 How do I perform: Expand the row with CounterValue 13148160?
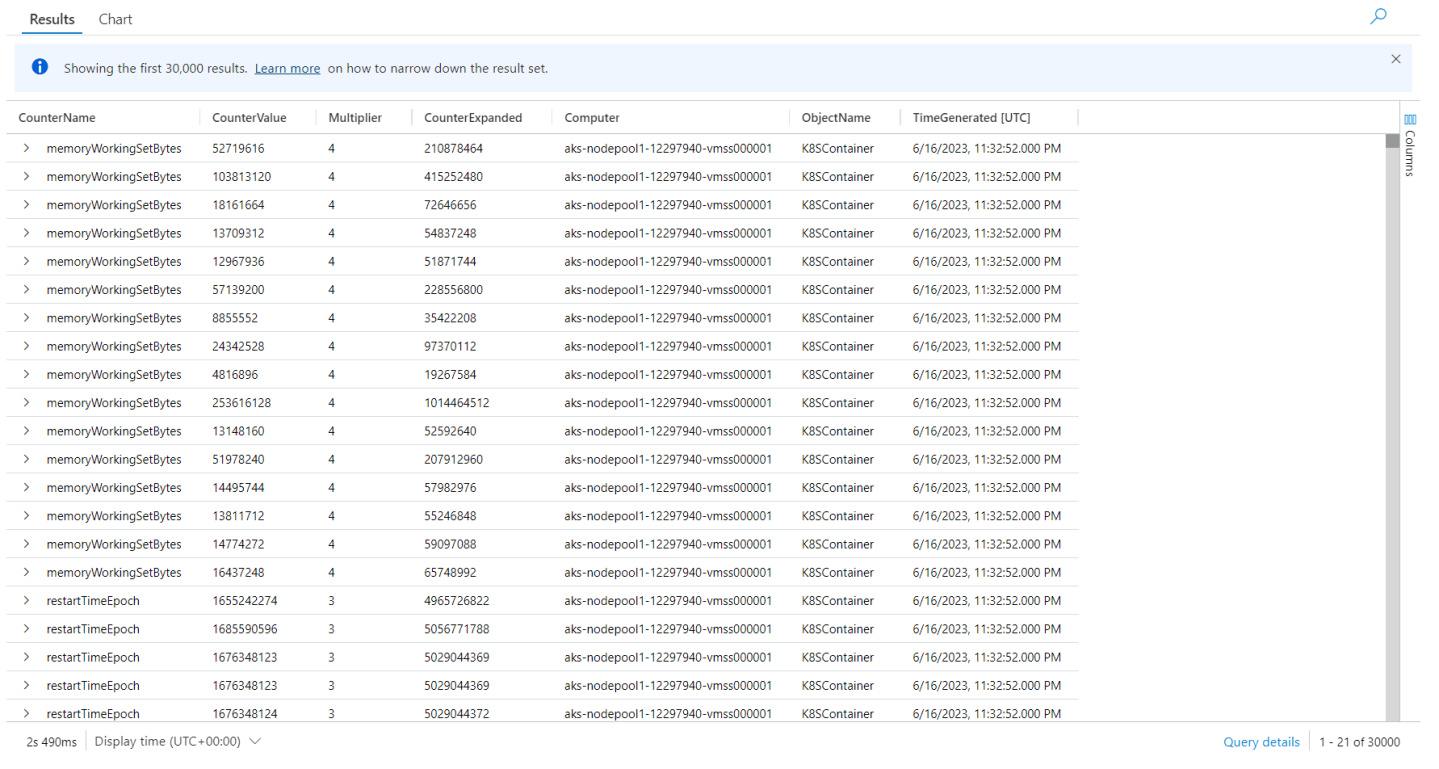(x=26, y=431)
